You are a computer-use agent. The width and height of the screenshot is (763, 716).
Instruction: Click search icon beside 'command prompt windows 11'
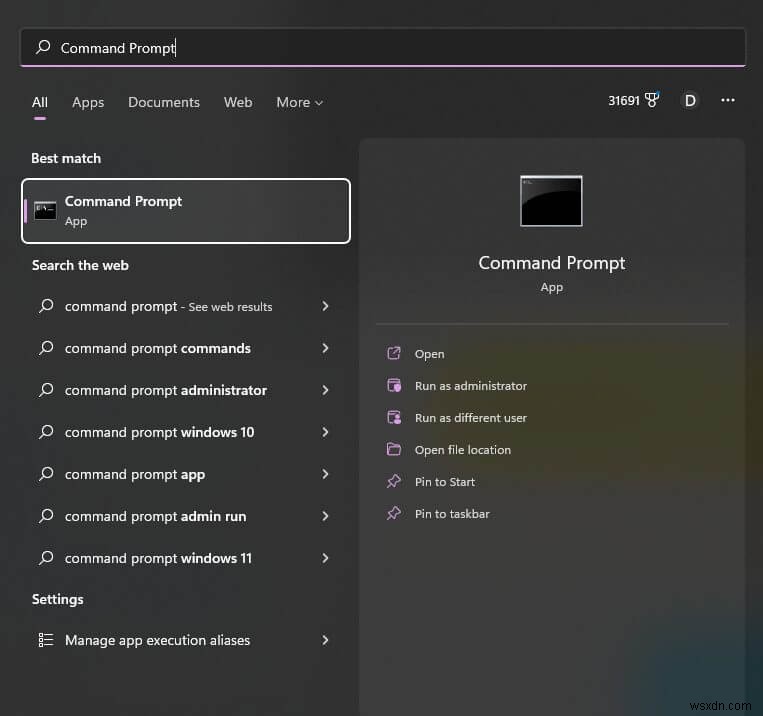[x=46, y=557]
